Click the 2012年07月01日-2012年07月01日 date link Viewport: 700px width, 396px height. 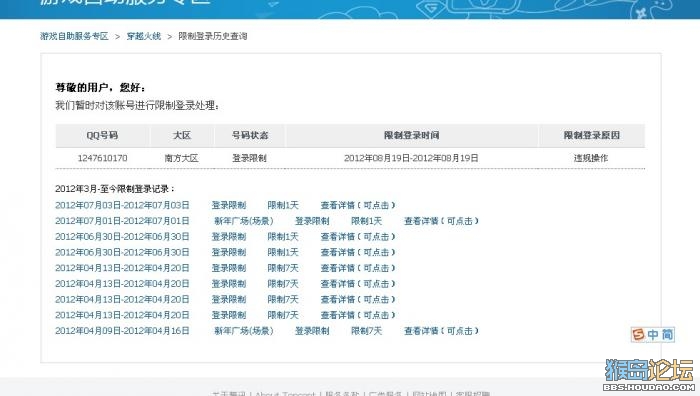pos(122,221)
